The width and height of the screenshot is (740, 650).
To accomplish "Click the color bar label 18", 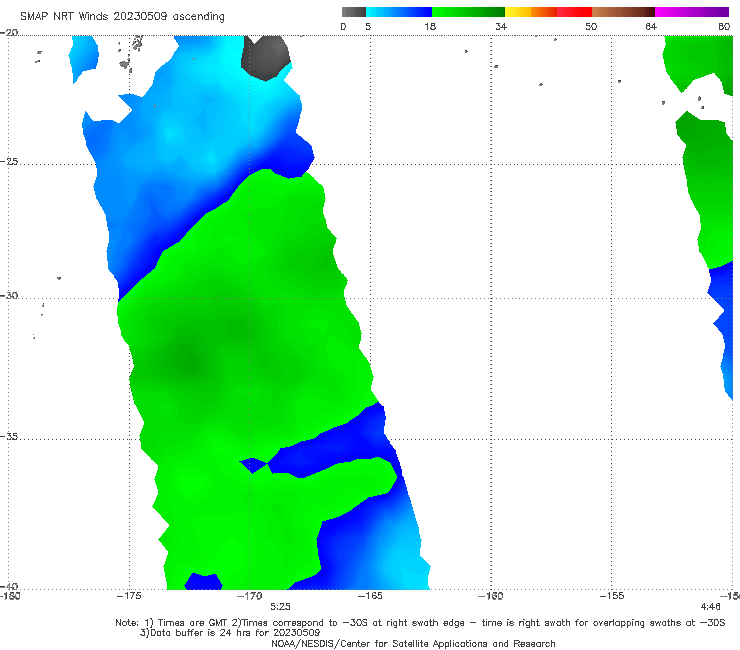I will (x=430, y=27).
